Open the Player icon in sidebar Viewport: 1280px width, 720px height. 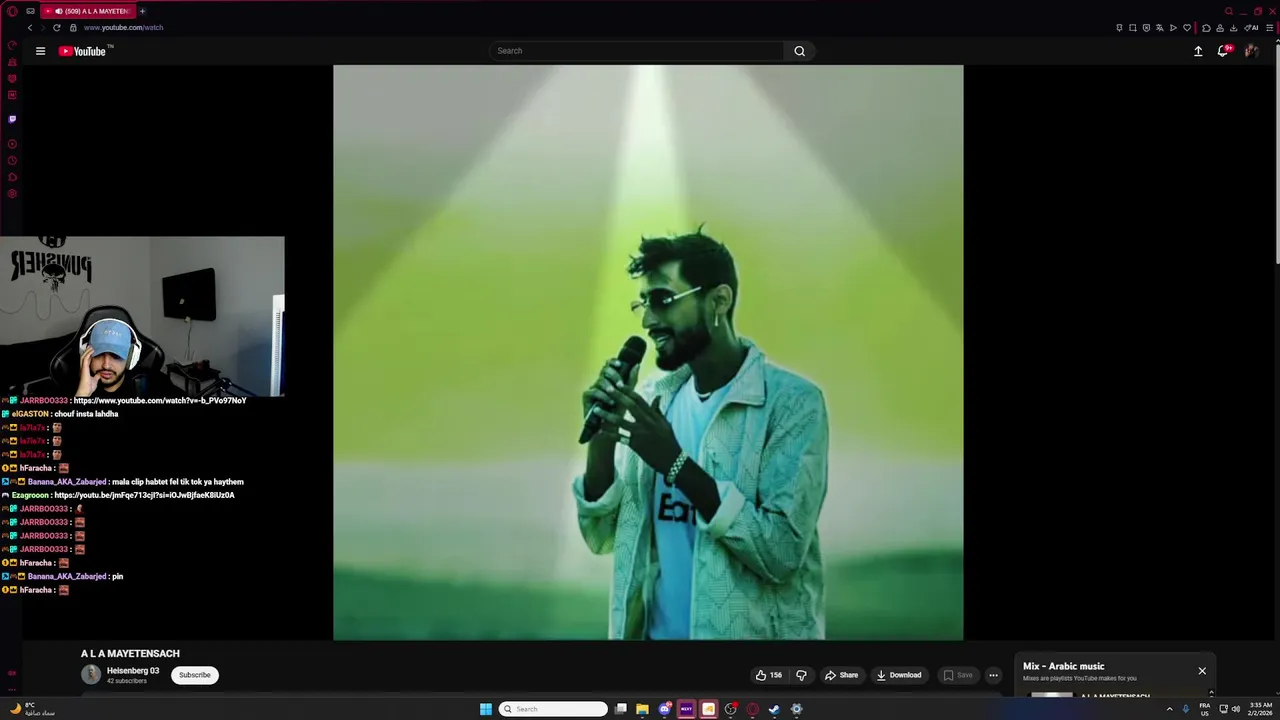12,144
